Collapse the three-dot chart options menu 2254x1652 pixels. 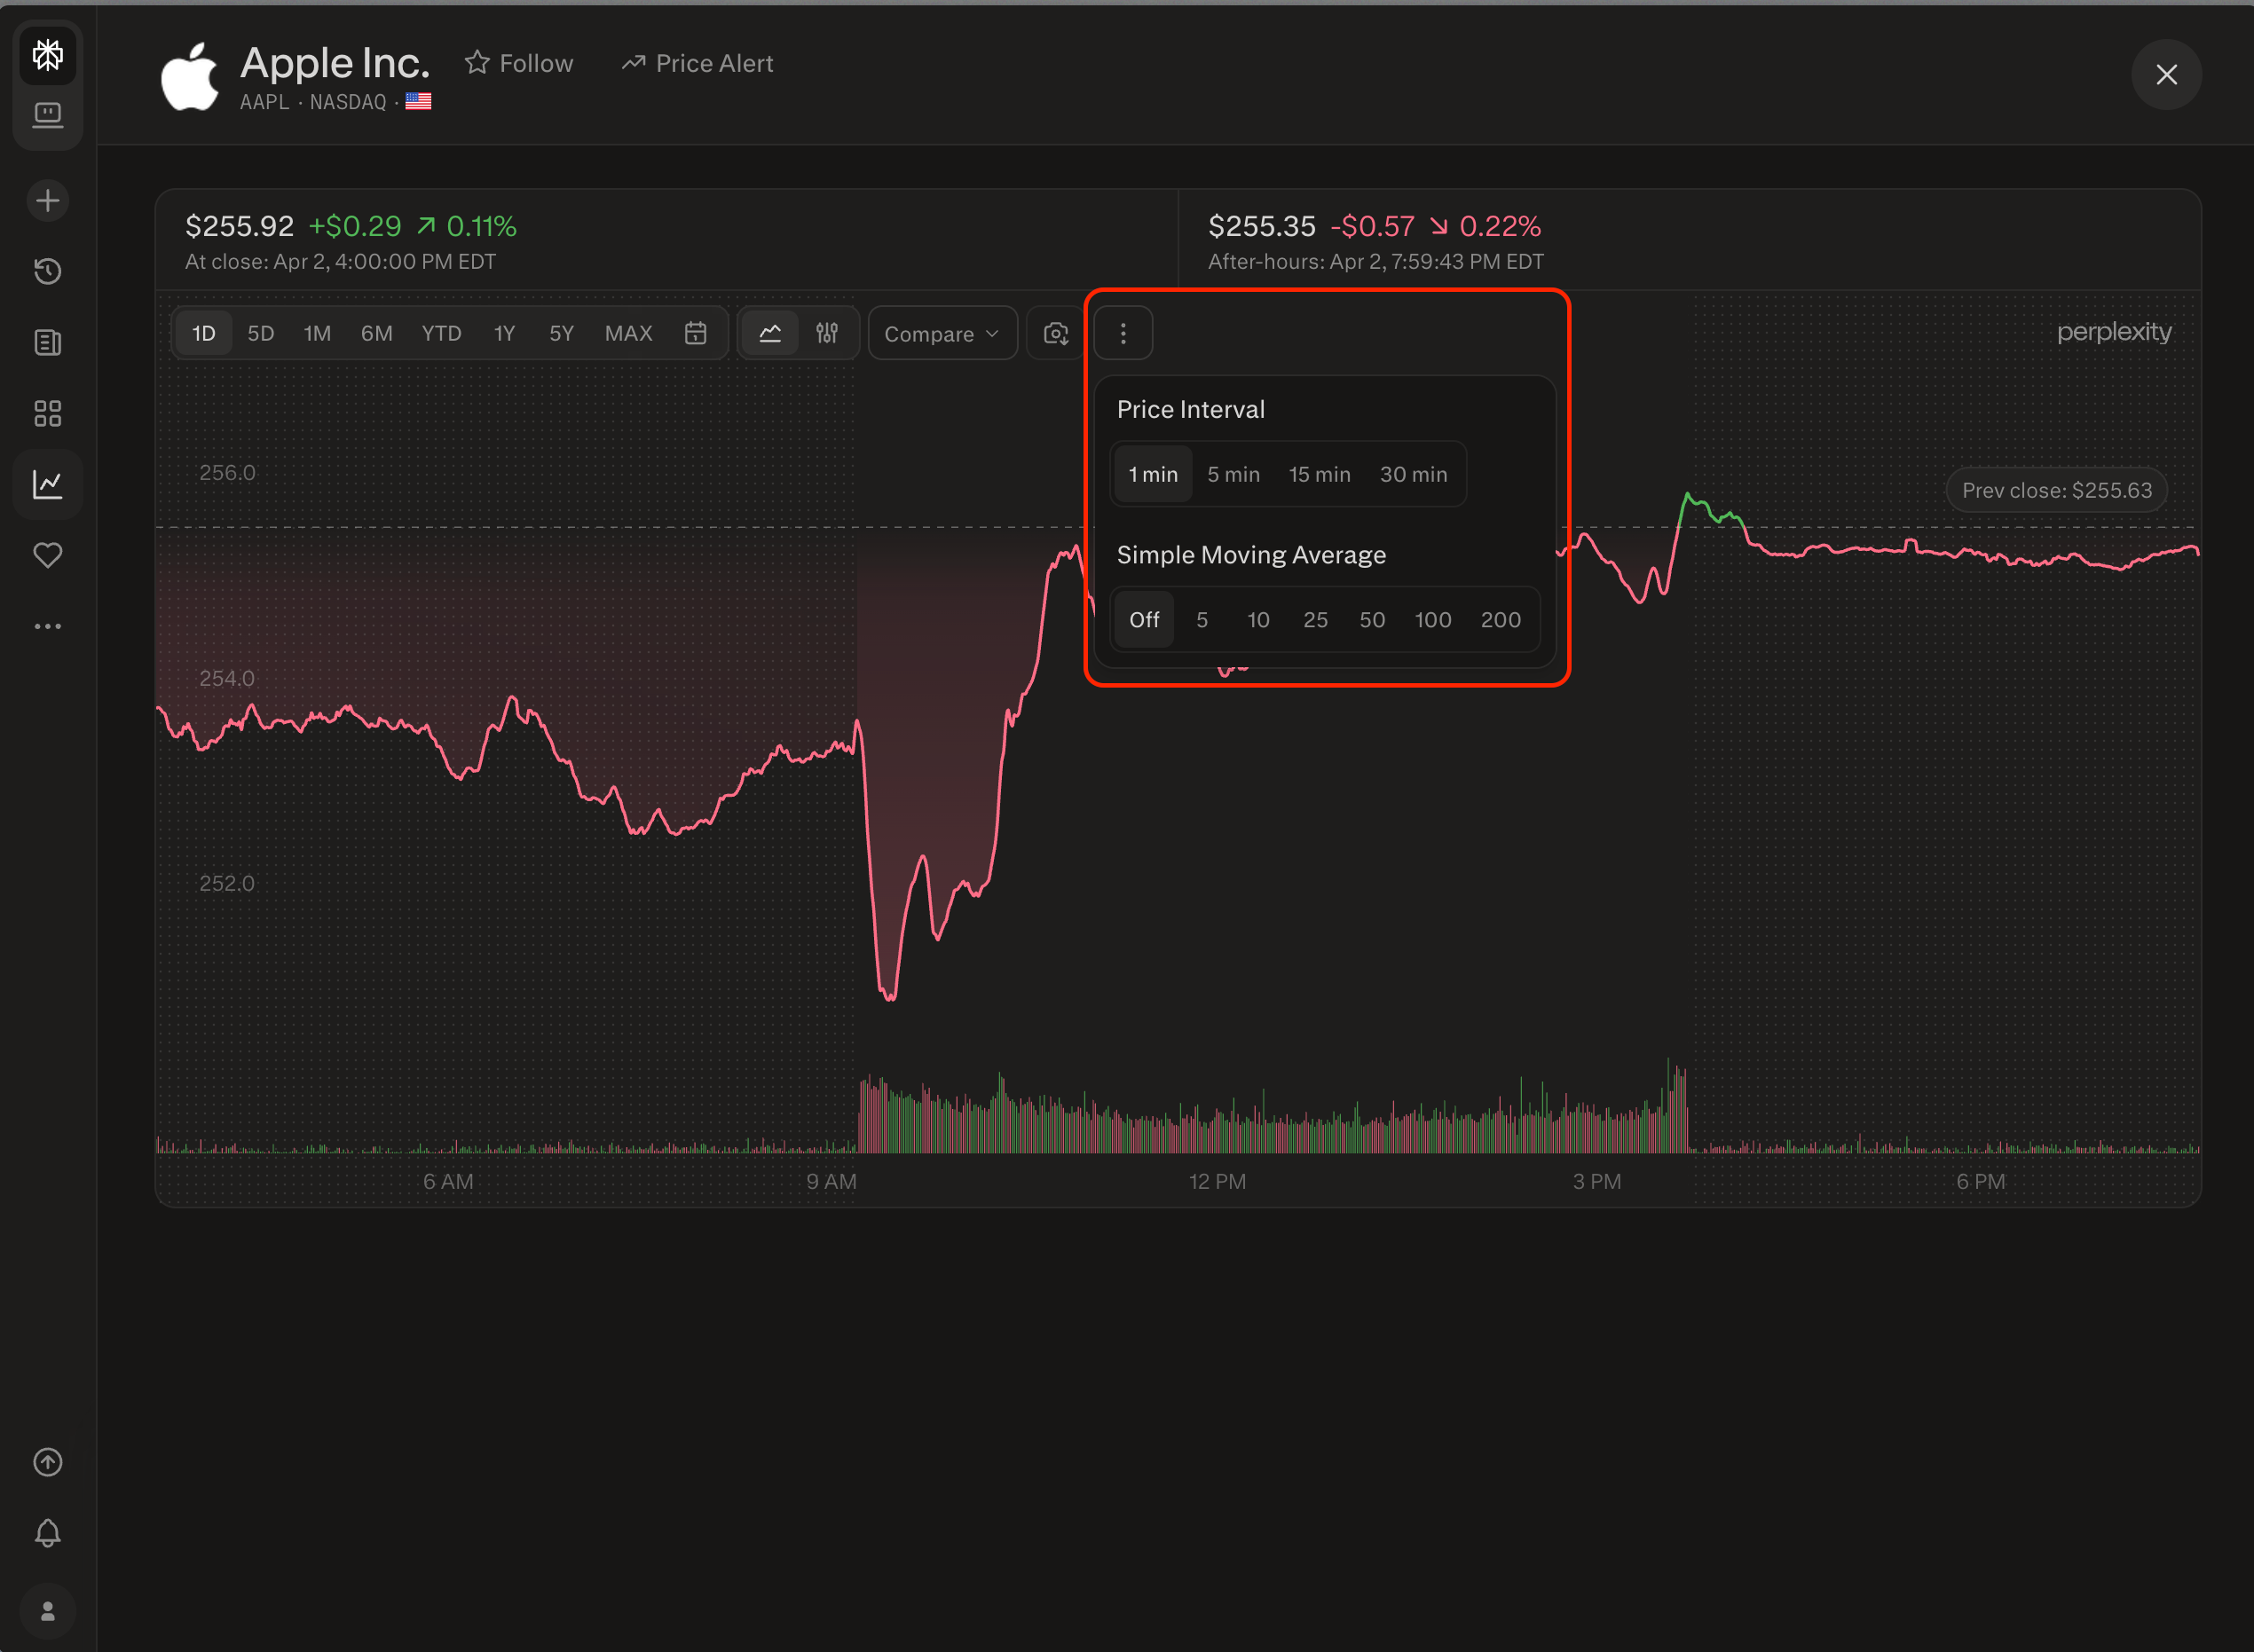pyautogui.click(x=1122, y=333)
